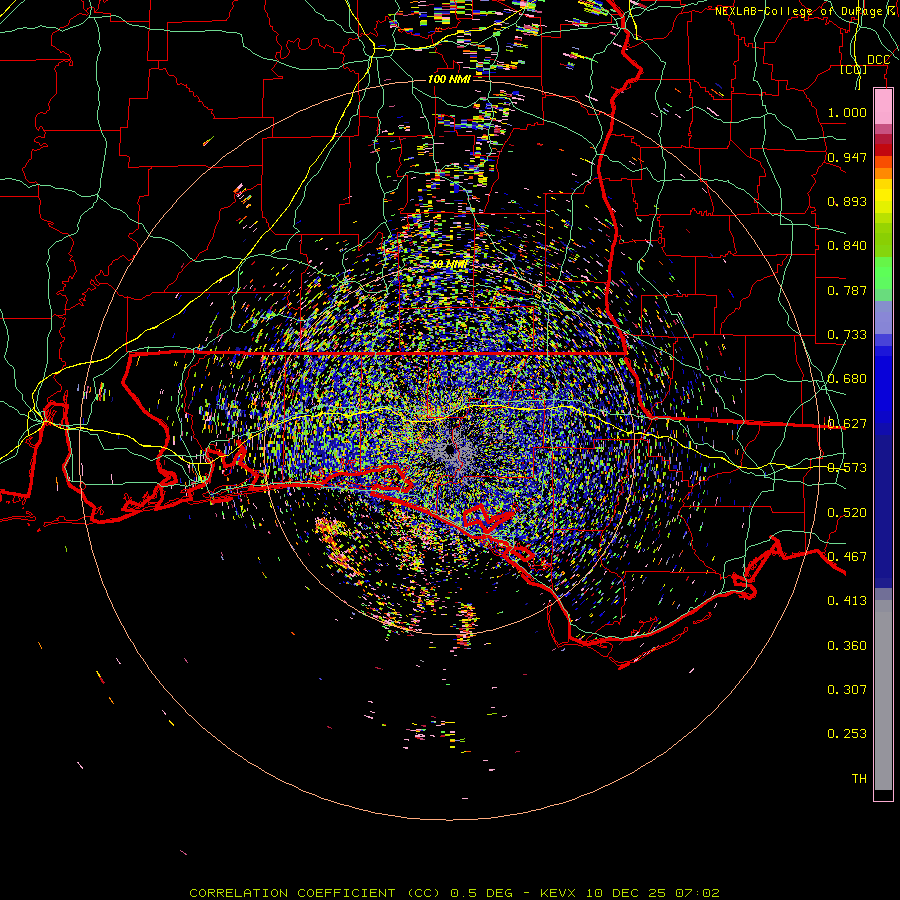The height and width of the screenshot is (900, 900).
Task: Click the 0.680 scale value
Action: click(x=847, y=379)
